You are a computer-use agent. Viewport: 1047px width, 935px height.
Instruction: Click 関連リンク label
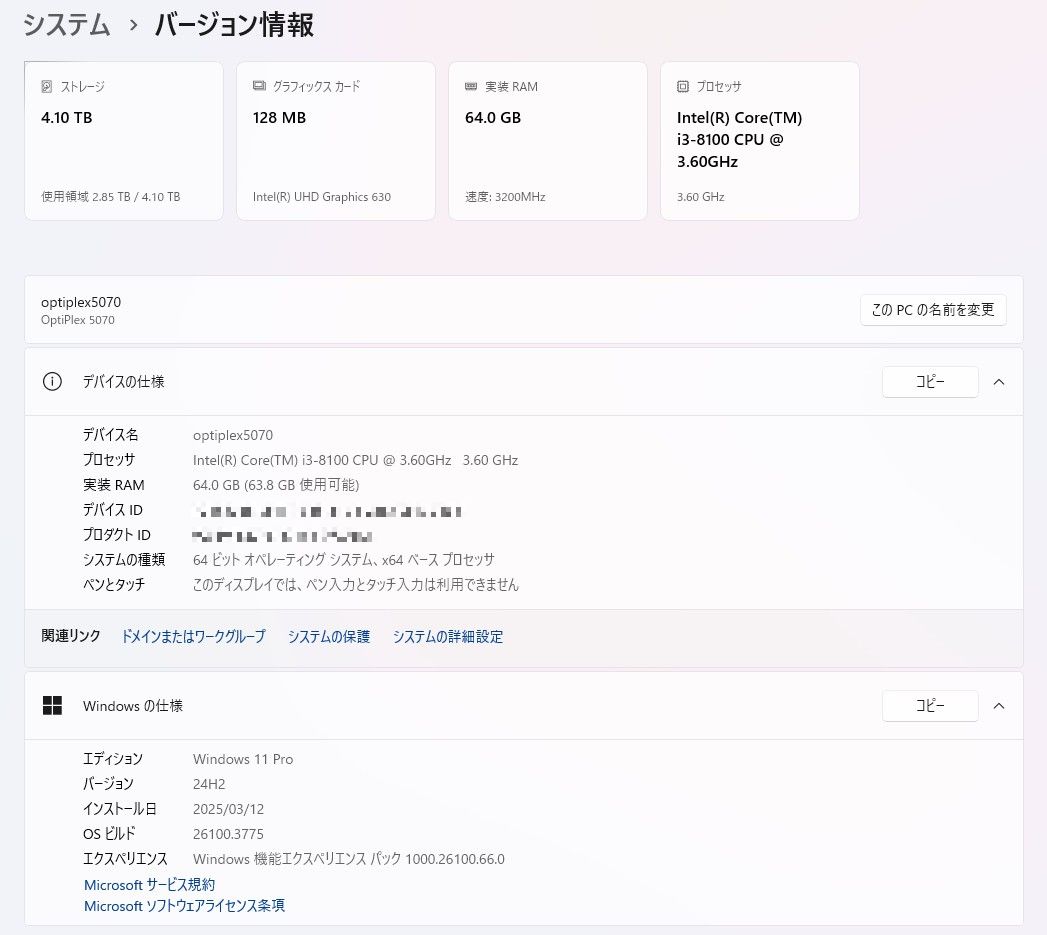click(x=71, y=636)
